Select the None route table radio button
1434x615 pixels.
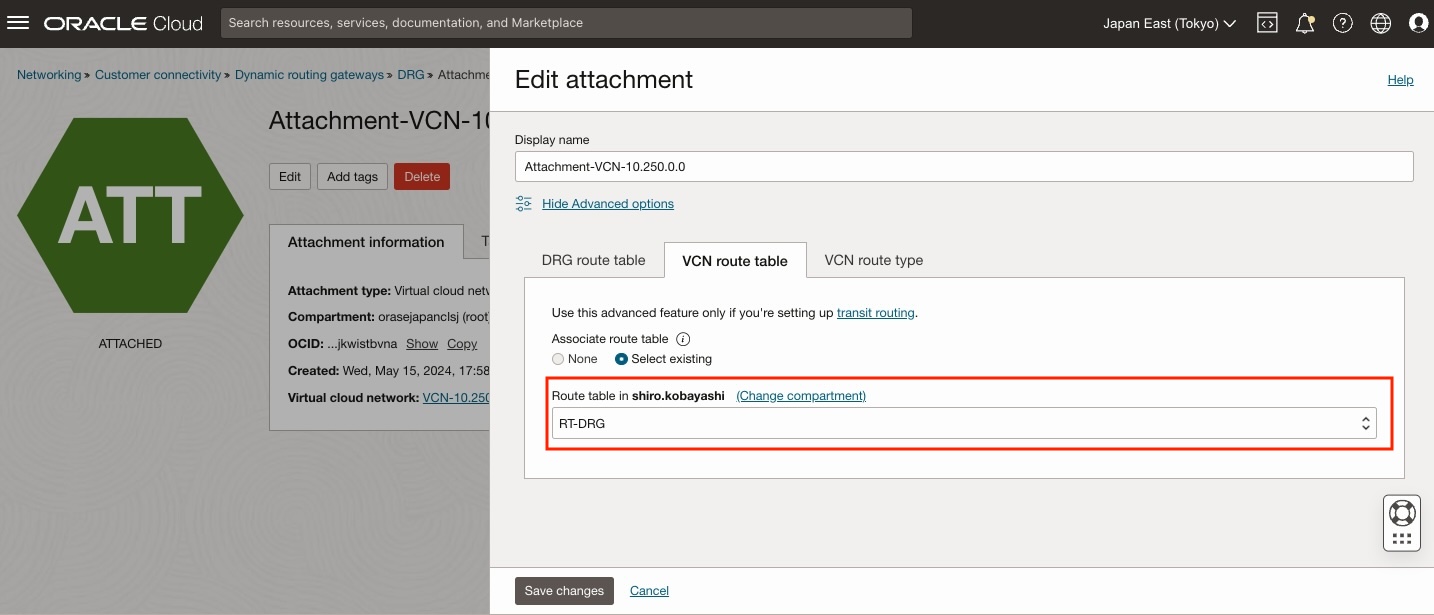pyautogui.click(x=558, y=359)
